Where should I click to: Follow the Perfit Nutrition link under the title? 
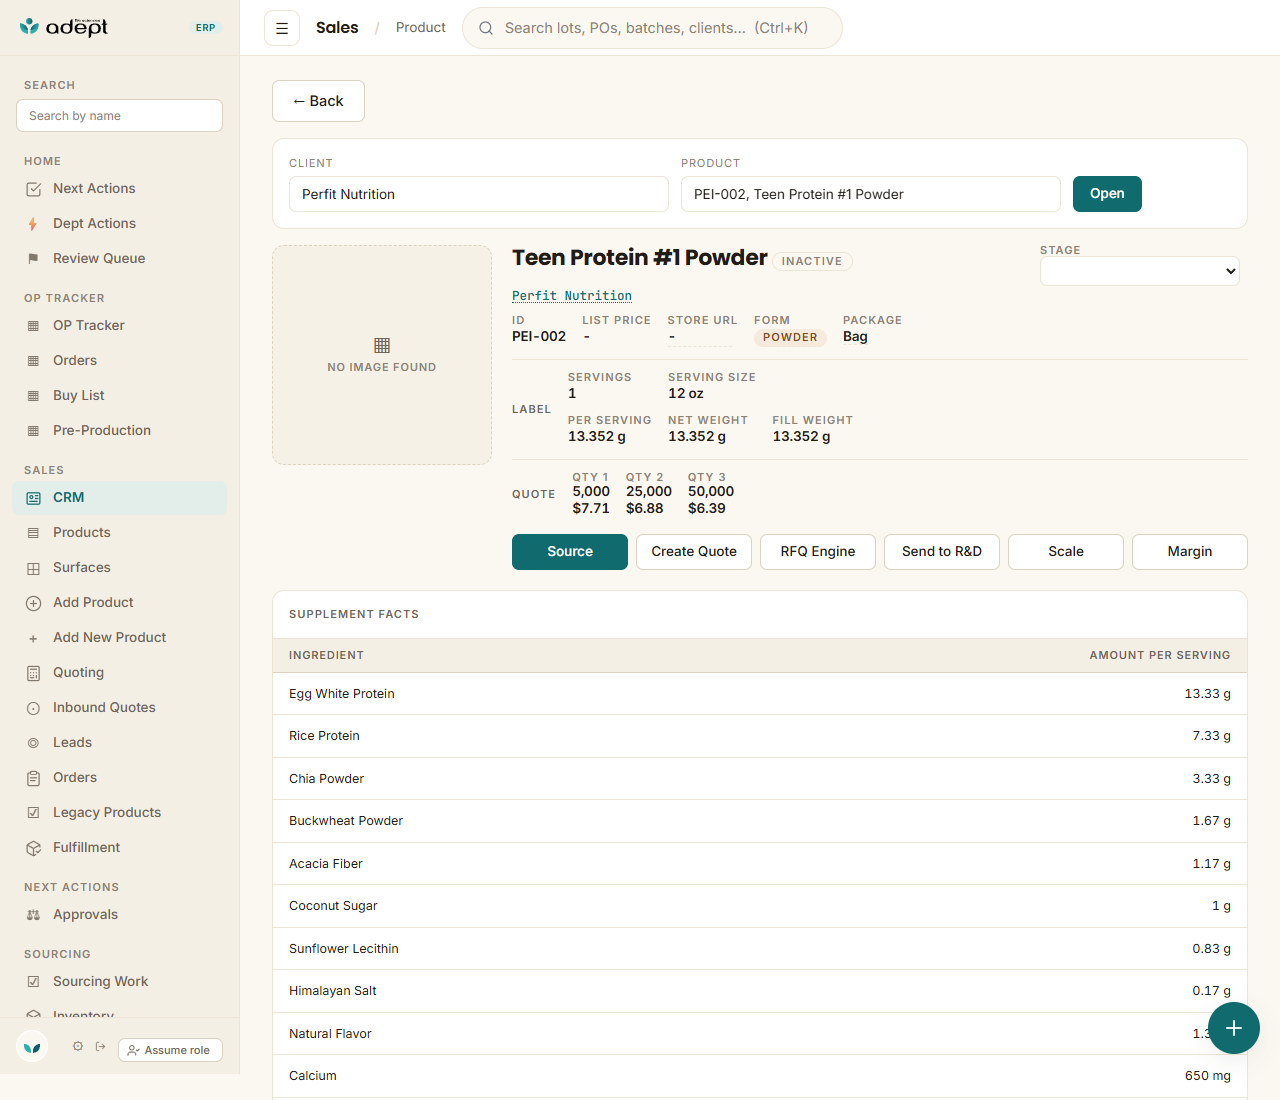pyautogui.click(x=572, y=296)
